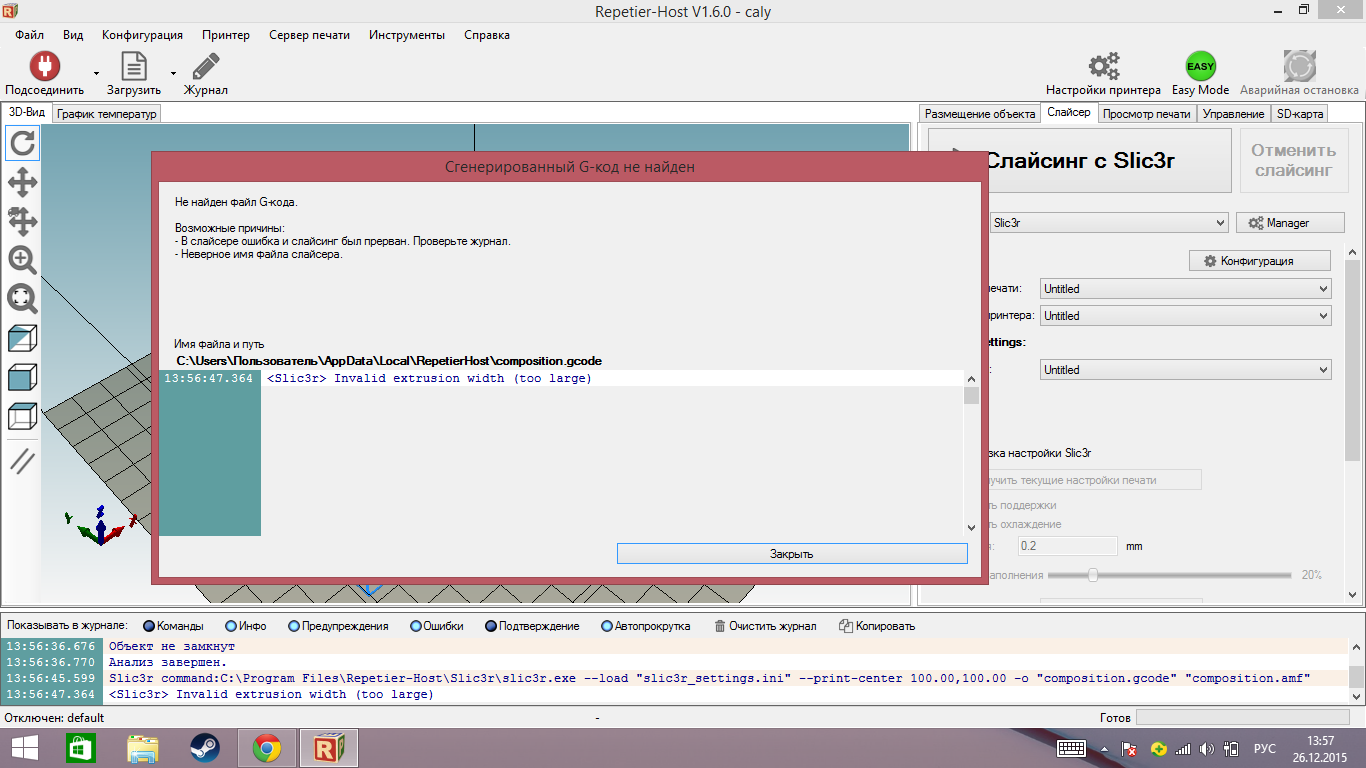
Task: Switch to front view cube icon
Action: pyautogui.click(x=22, y=377)
